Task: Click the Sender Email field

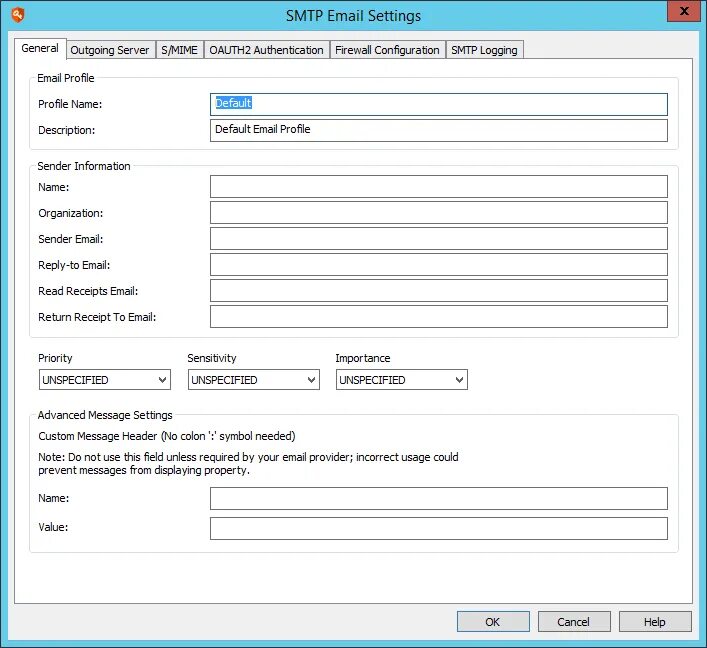Action: [x=439, y=239]
